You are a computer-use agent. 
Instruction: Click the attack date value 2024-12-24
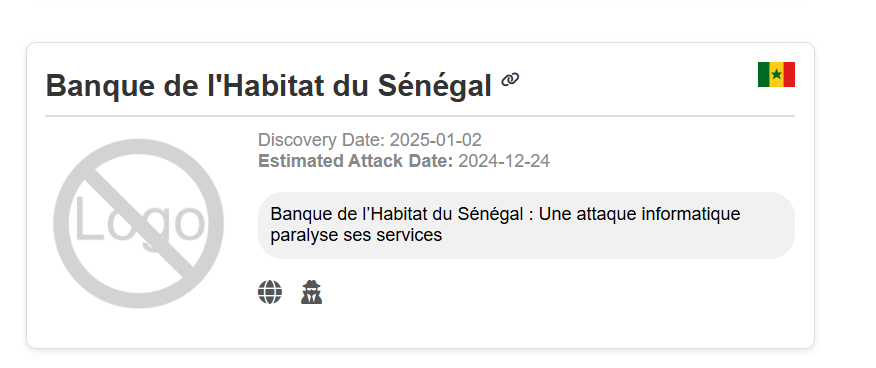[504, 161]
